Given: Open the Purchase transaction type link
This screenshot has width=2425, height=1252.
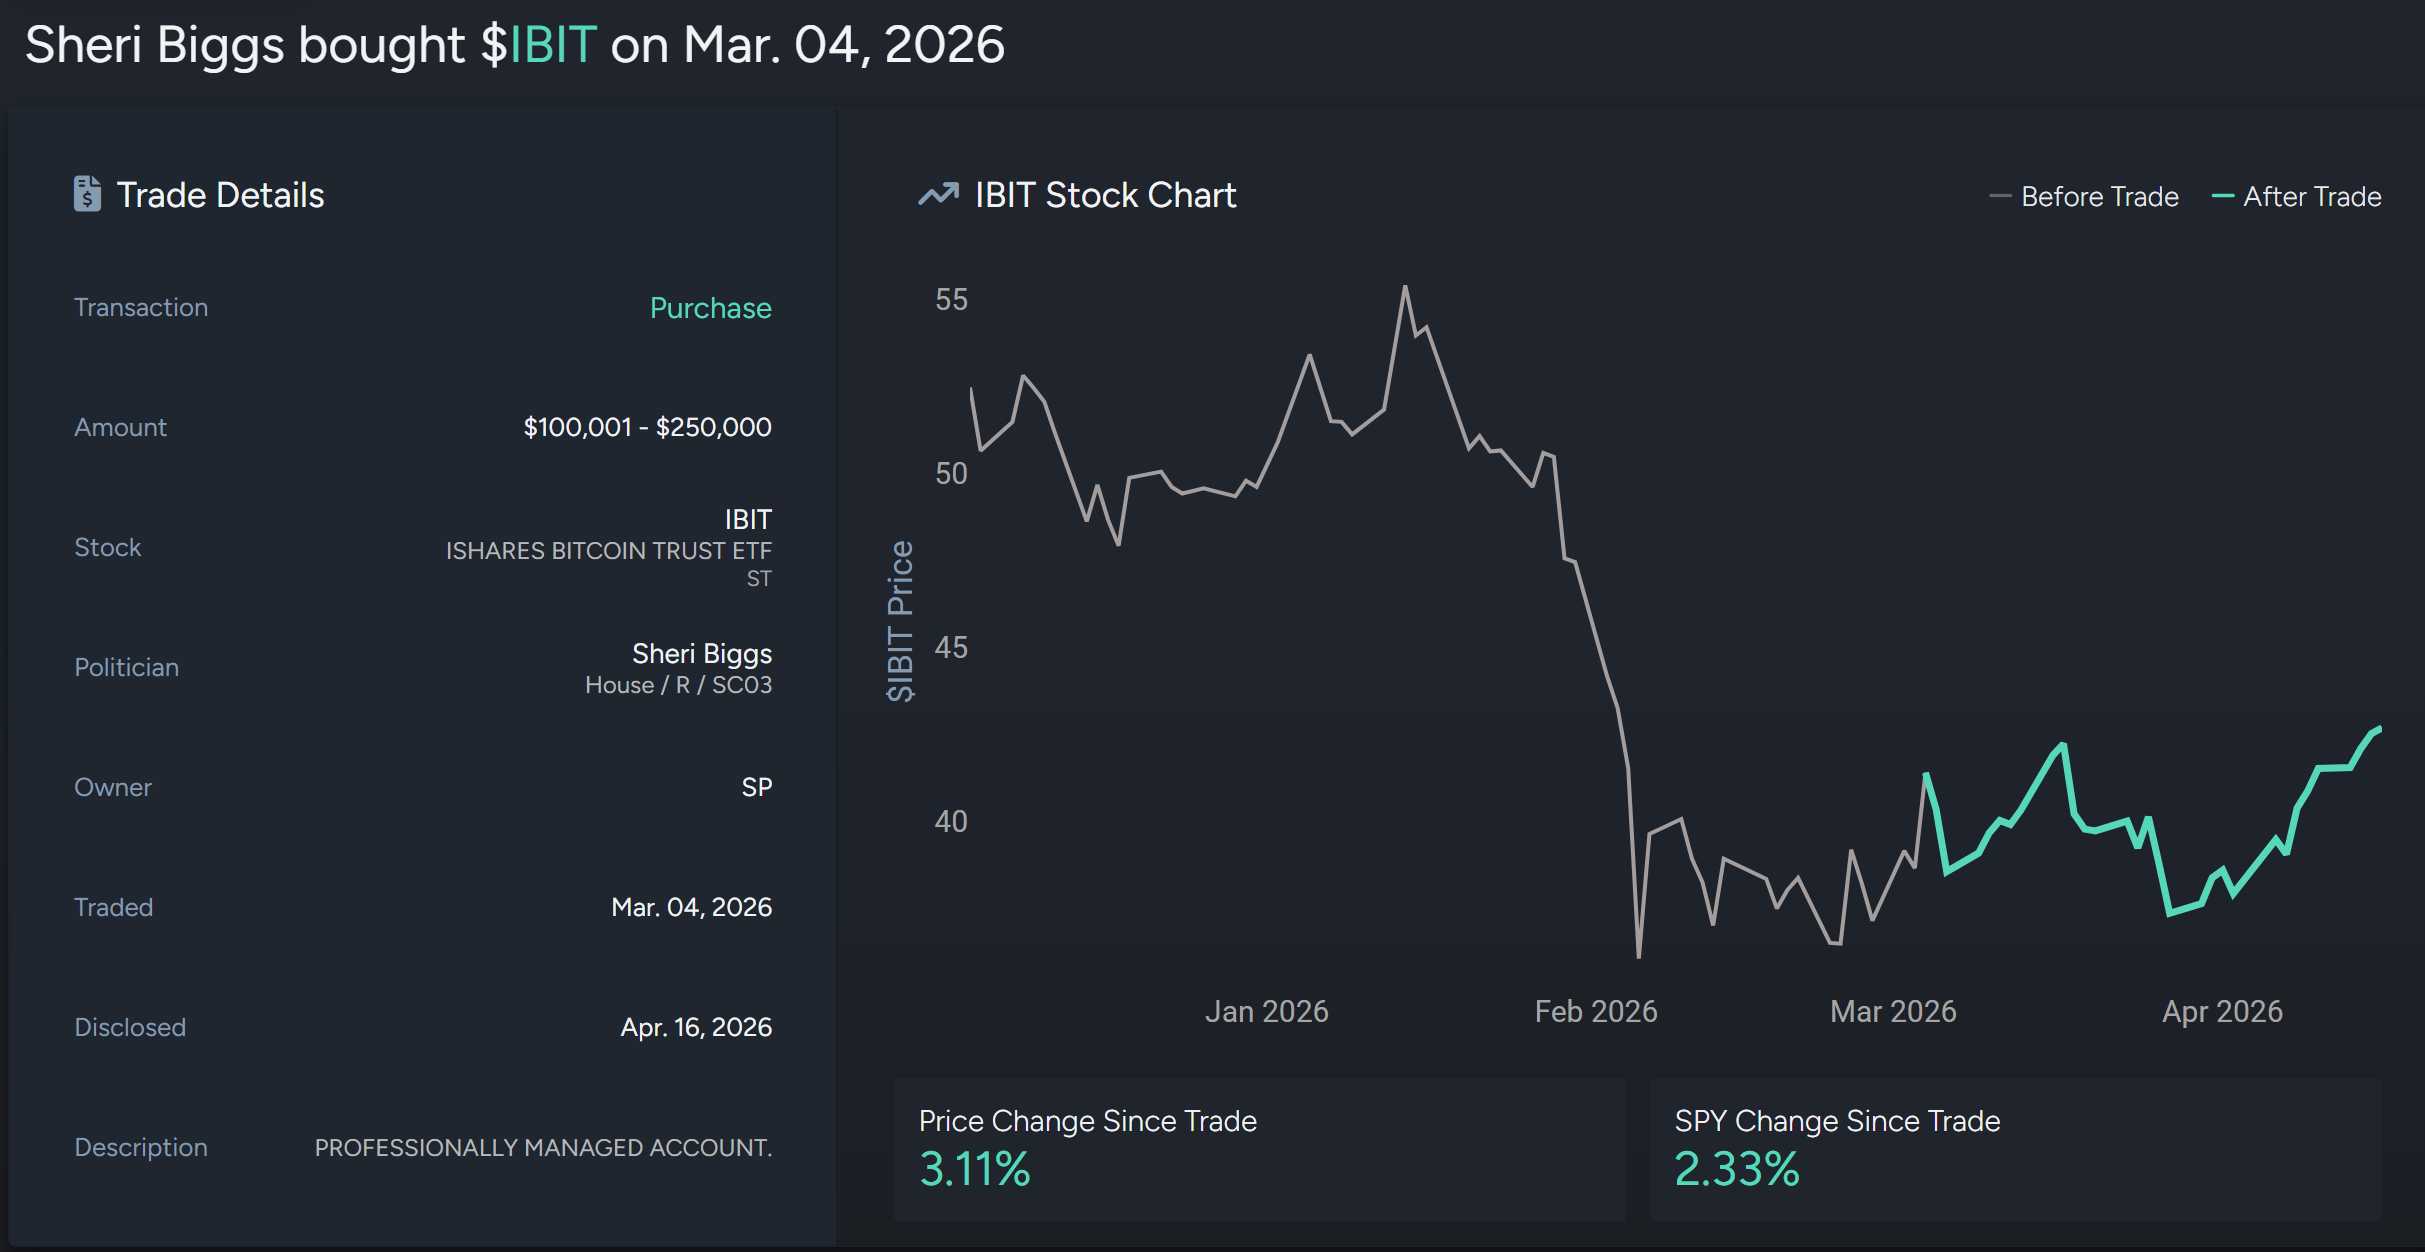Looking at the screenshot, I should [x=709, y=308].
